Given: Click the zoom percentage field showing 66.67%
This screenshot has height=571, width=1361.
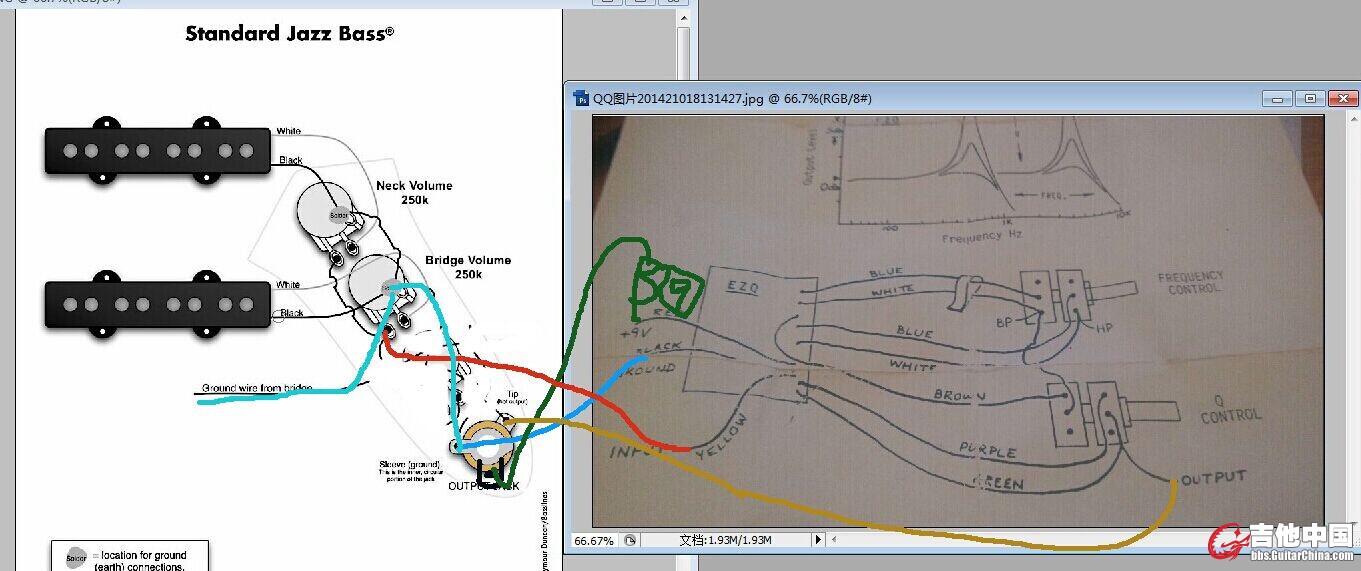Looking at the screenshot, I should pos(594,540).
